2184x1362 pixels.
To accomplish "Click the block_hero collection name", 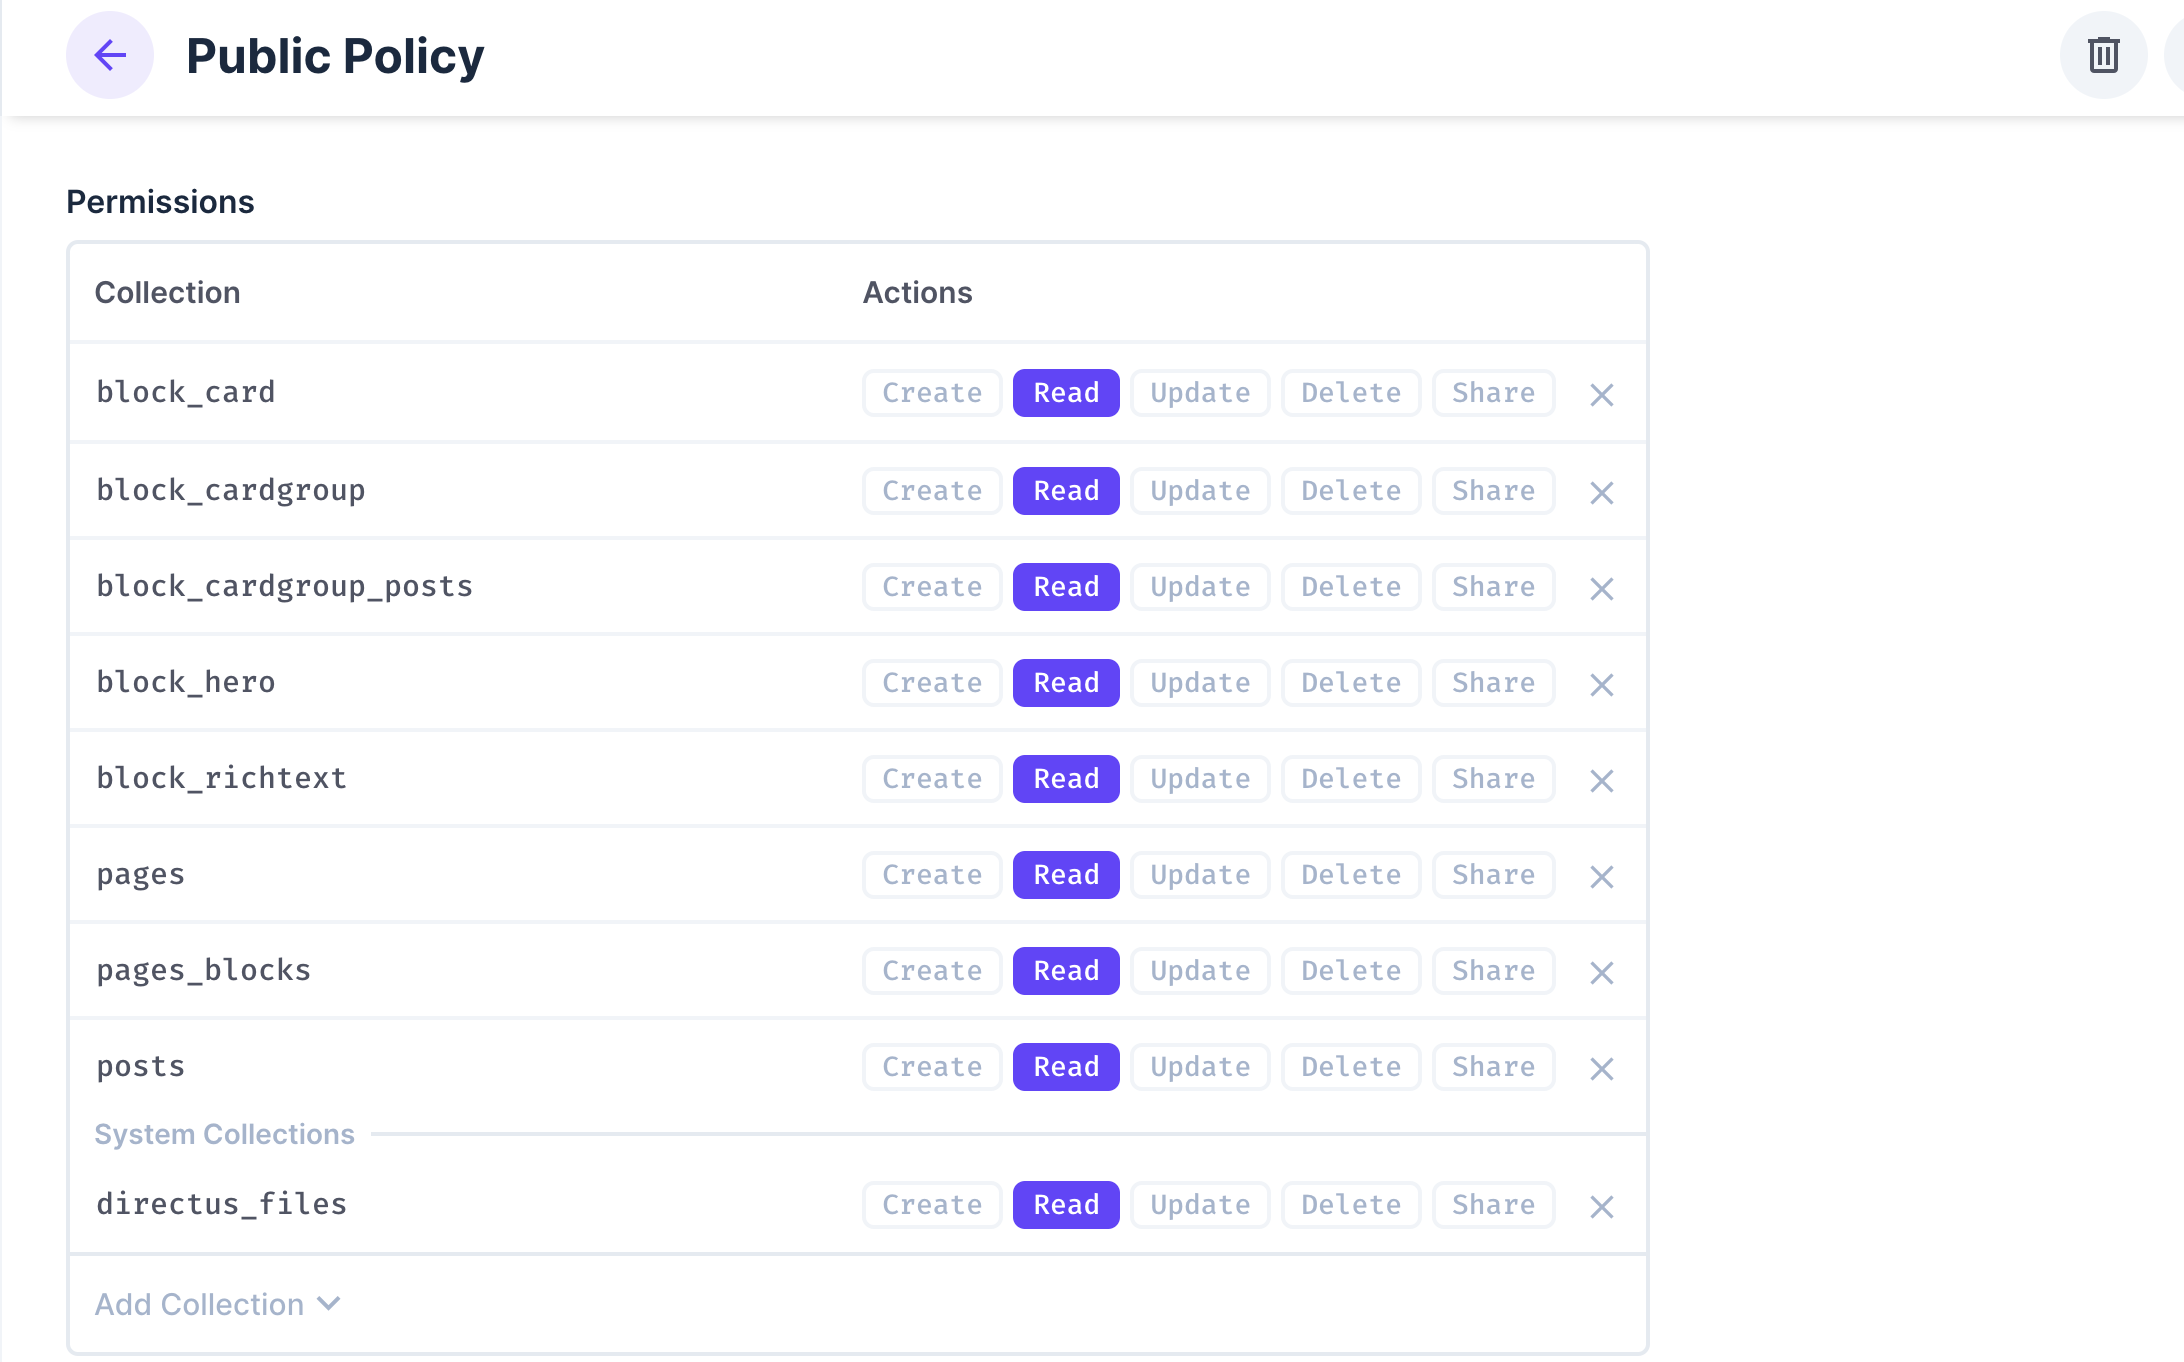I will tap(186, 682).
